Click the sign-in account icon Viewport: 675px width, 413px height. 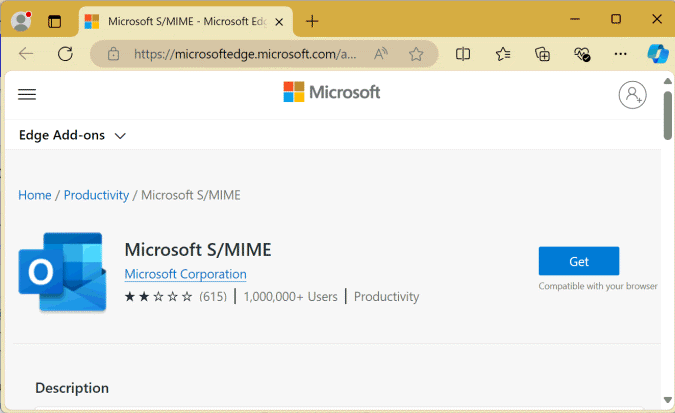pos(632,95)
